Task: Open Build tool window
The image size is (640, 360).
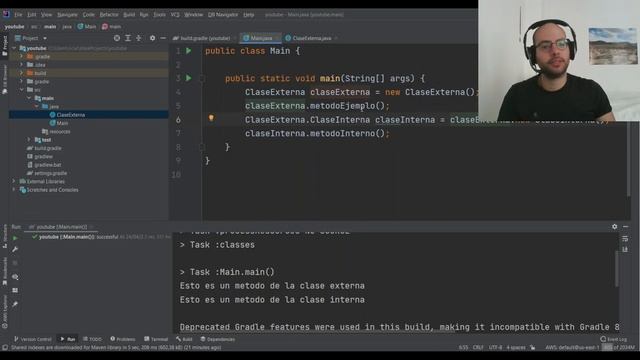Action: [x=184, y=339]
